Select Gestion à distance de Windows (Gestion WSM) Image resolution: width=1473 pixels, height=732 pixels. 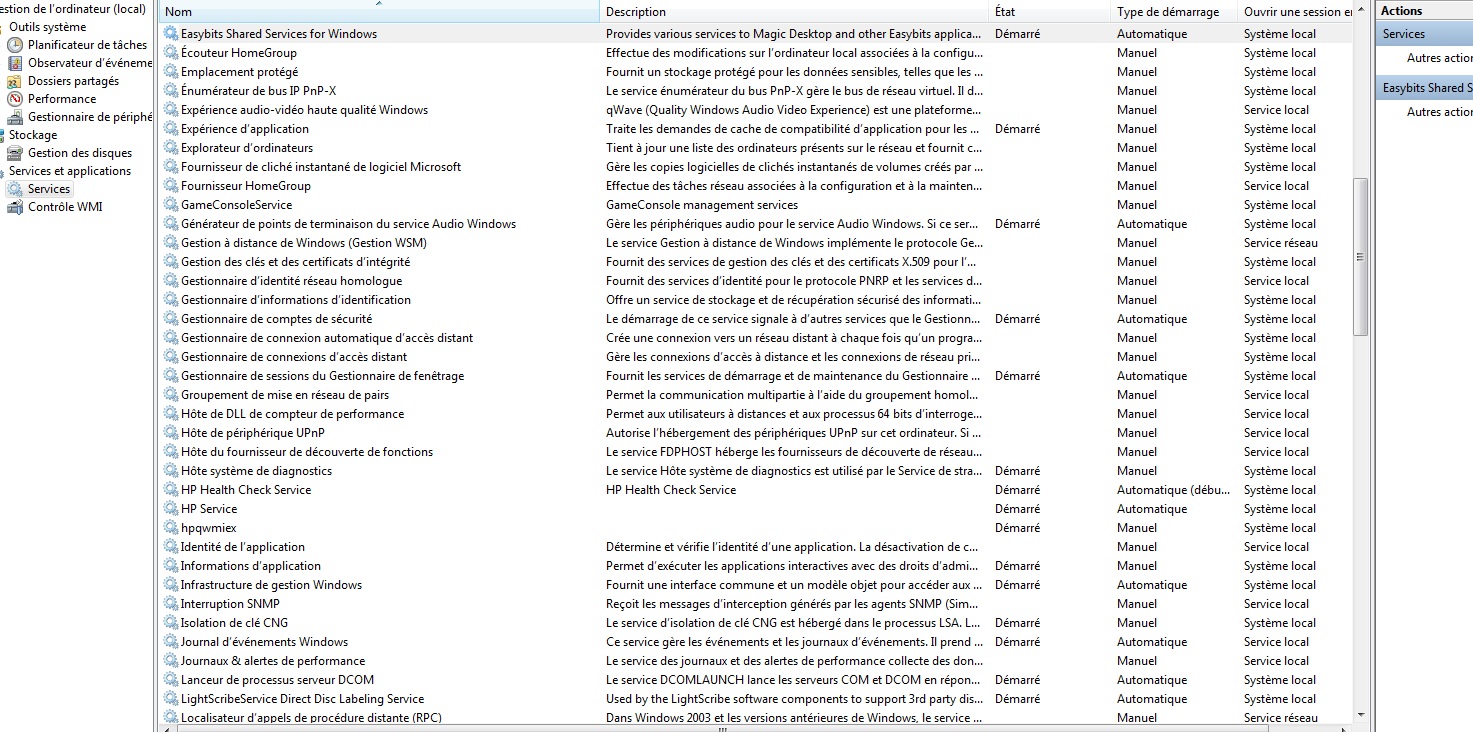[x=304, y=243]
